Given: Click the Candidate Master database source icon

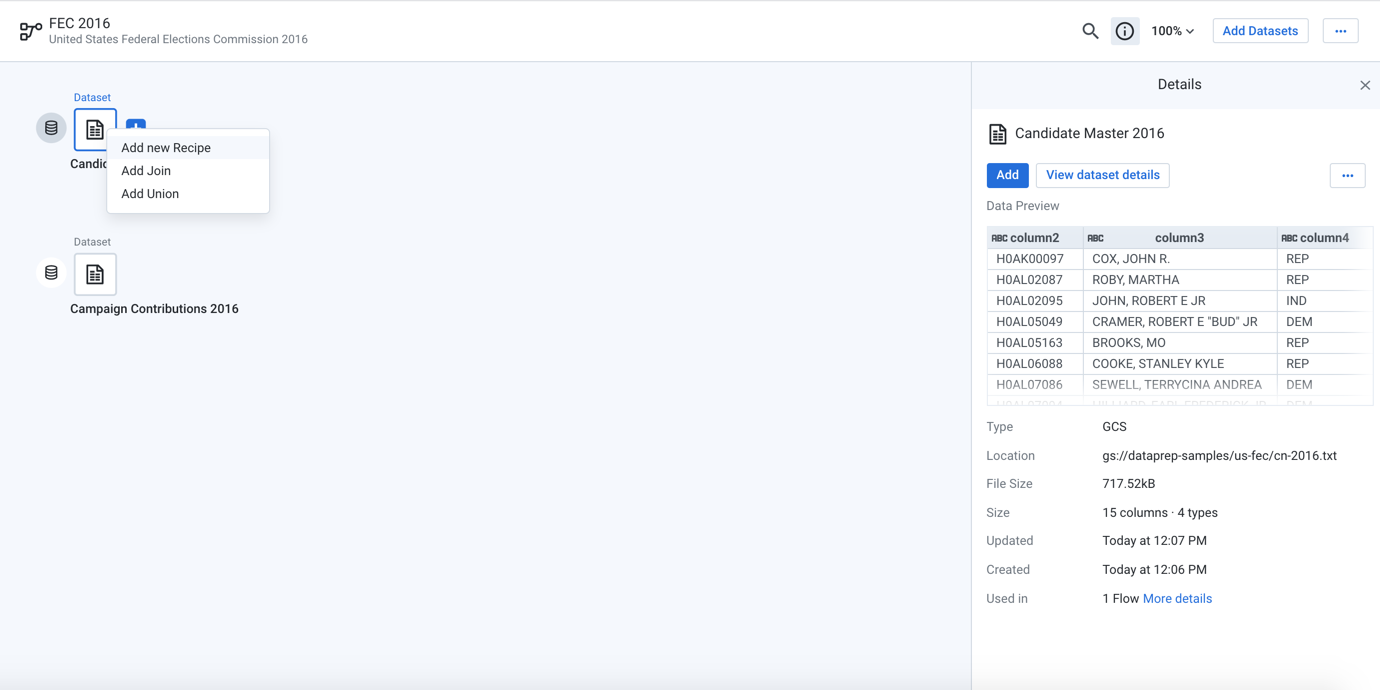Looking at the screenshot, I should point(51,128).
